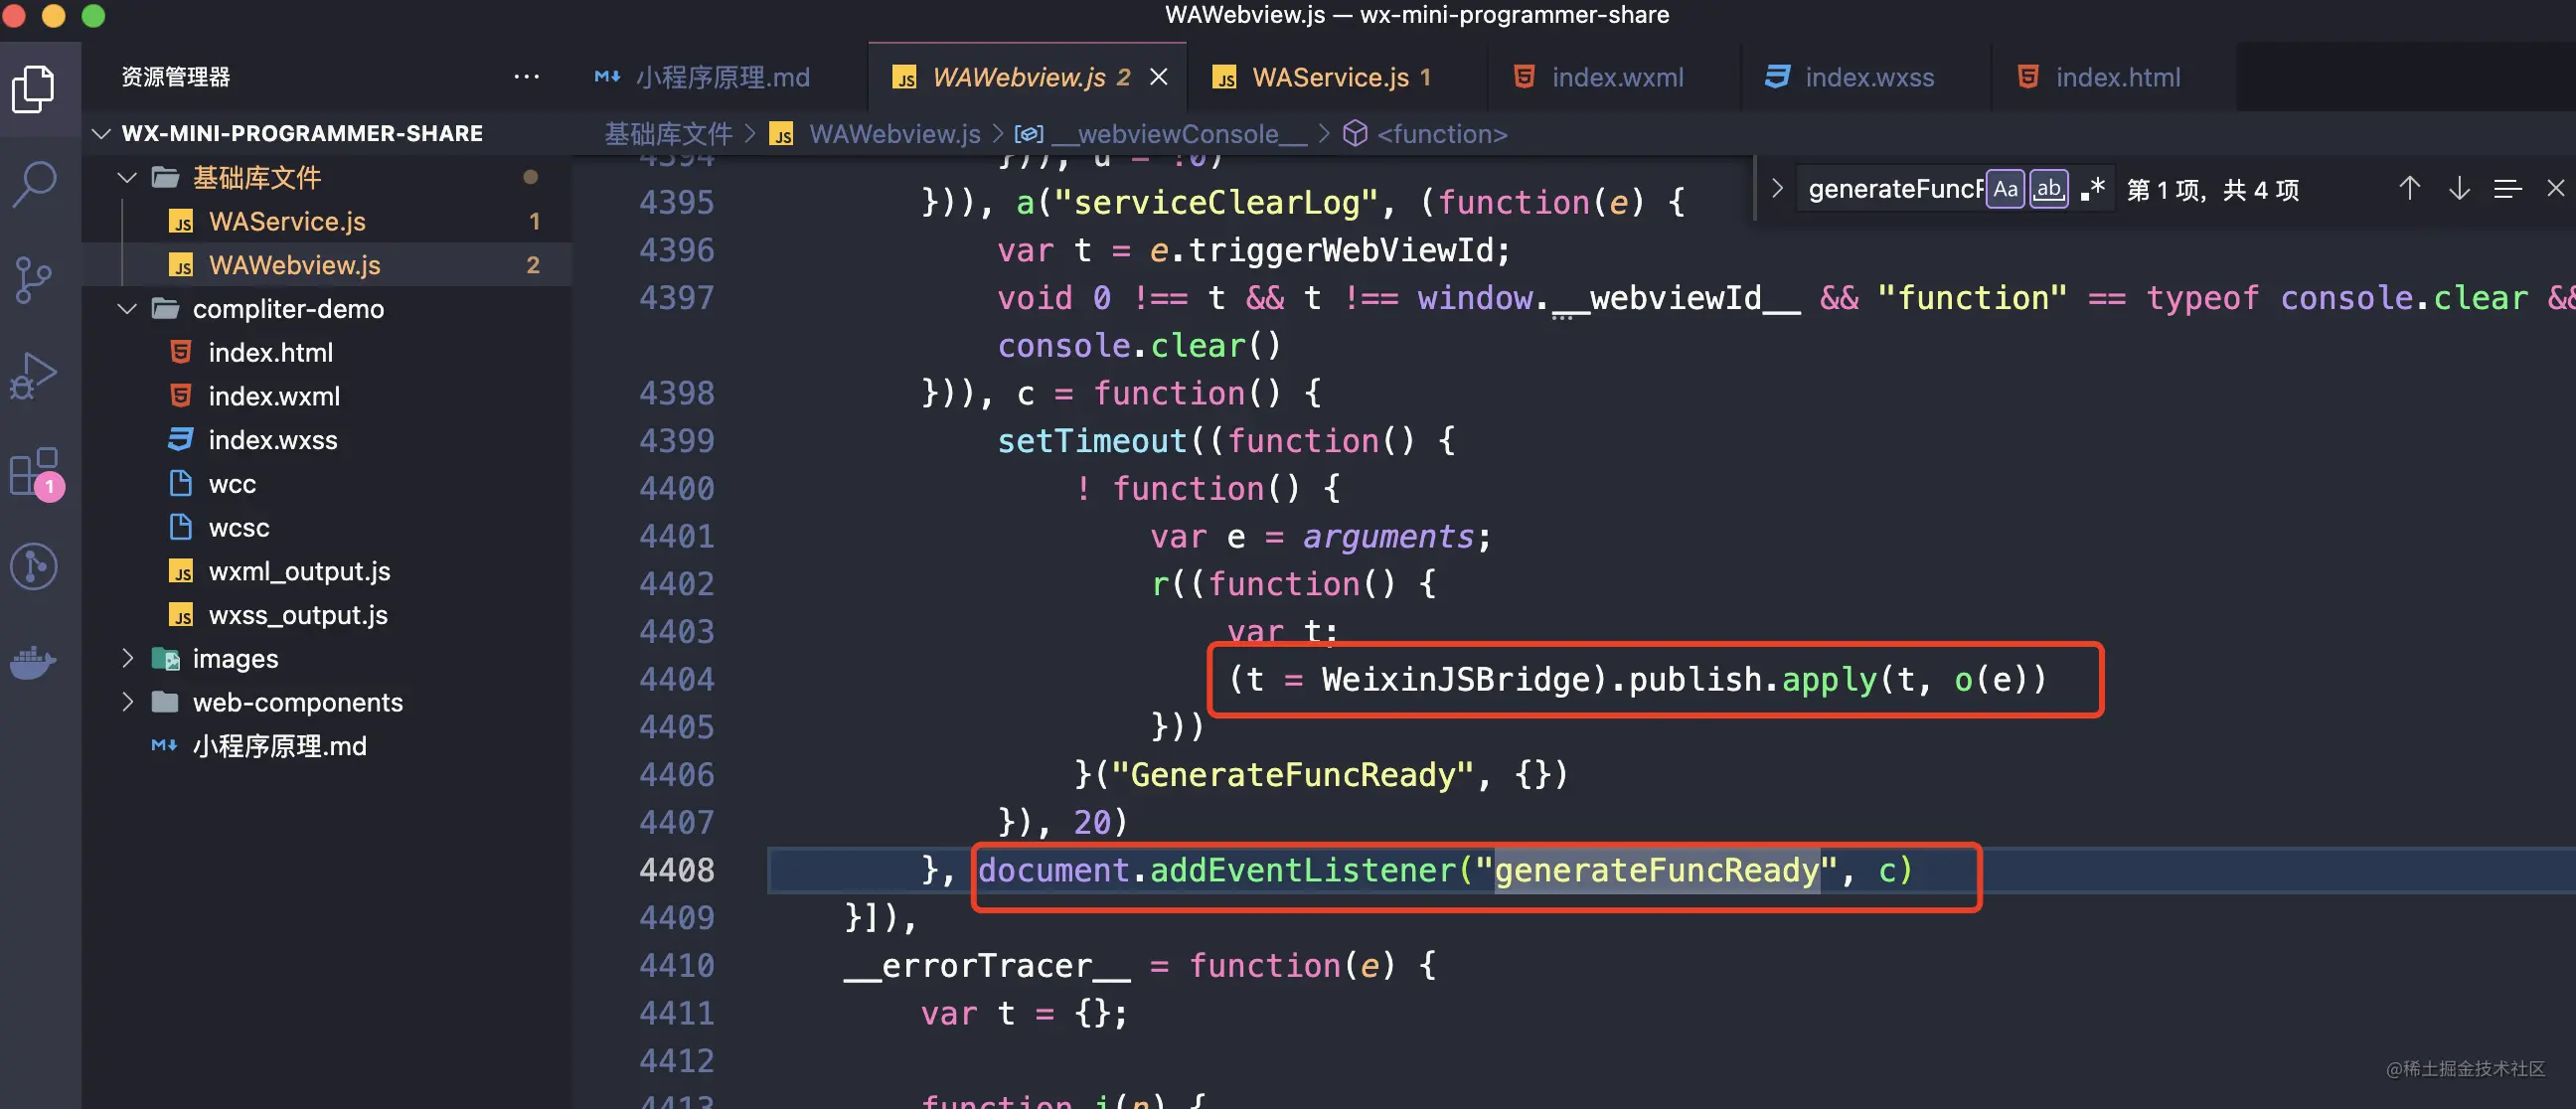Image resolution: width=2576 pixels, height=1109 pixels.
Task: Open the Explorer view in activity bar
Action: click(34, 89)
